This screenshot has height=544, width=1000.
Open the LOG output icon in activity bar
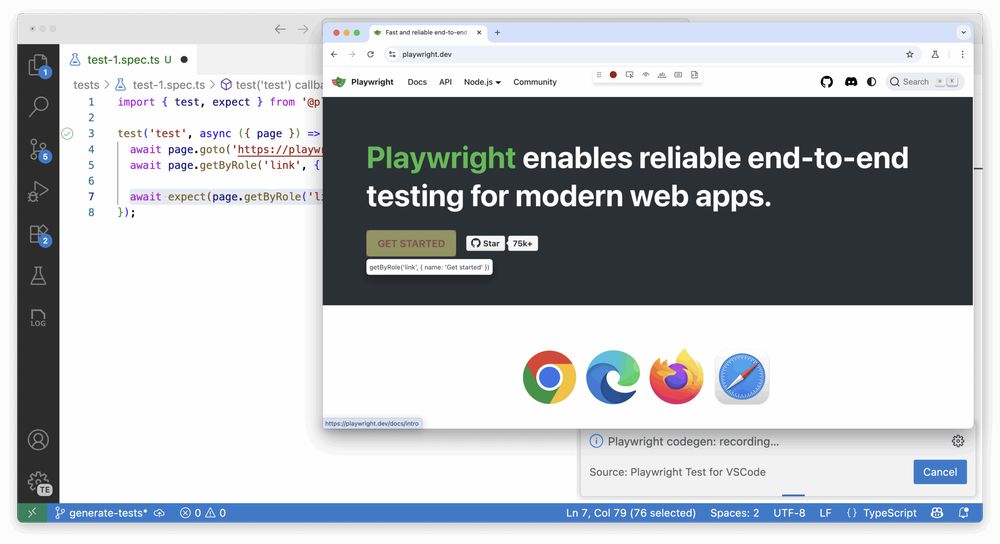[38, 318]
